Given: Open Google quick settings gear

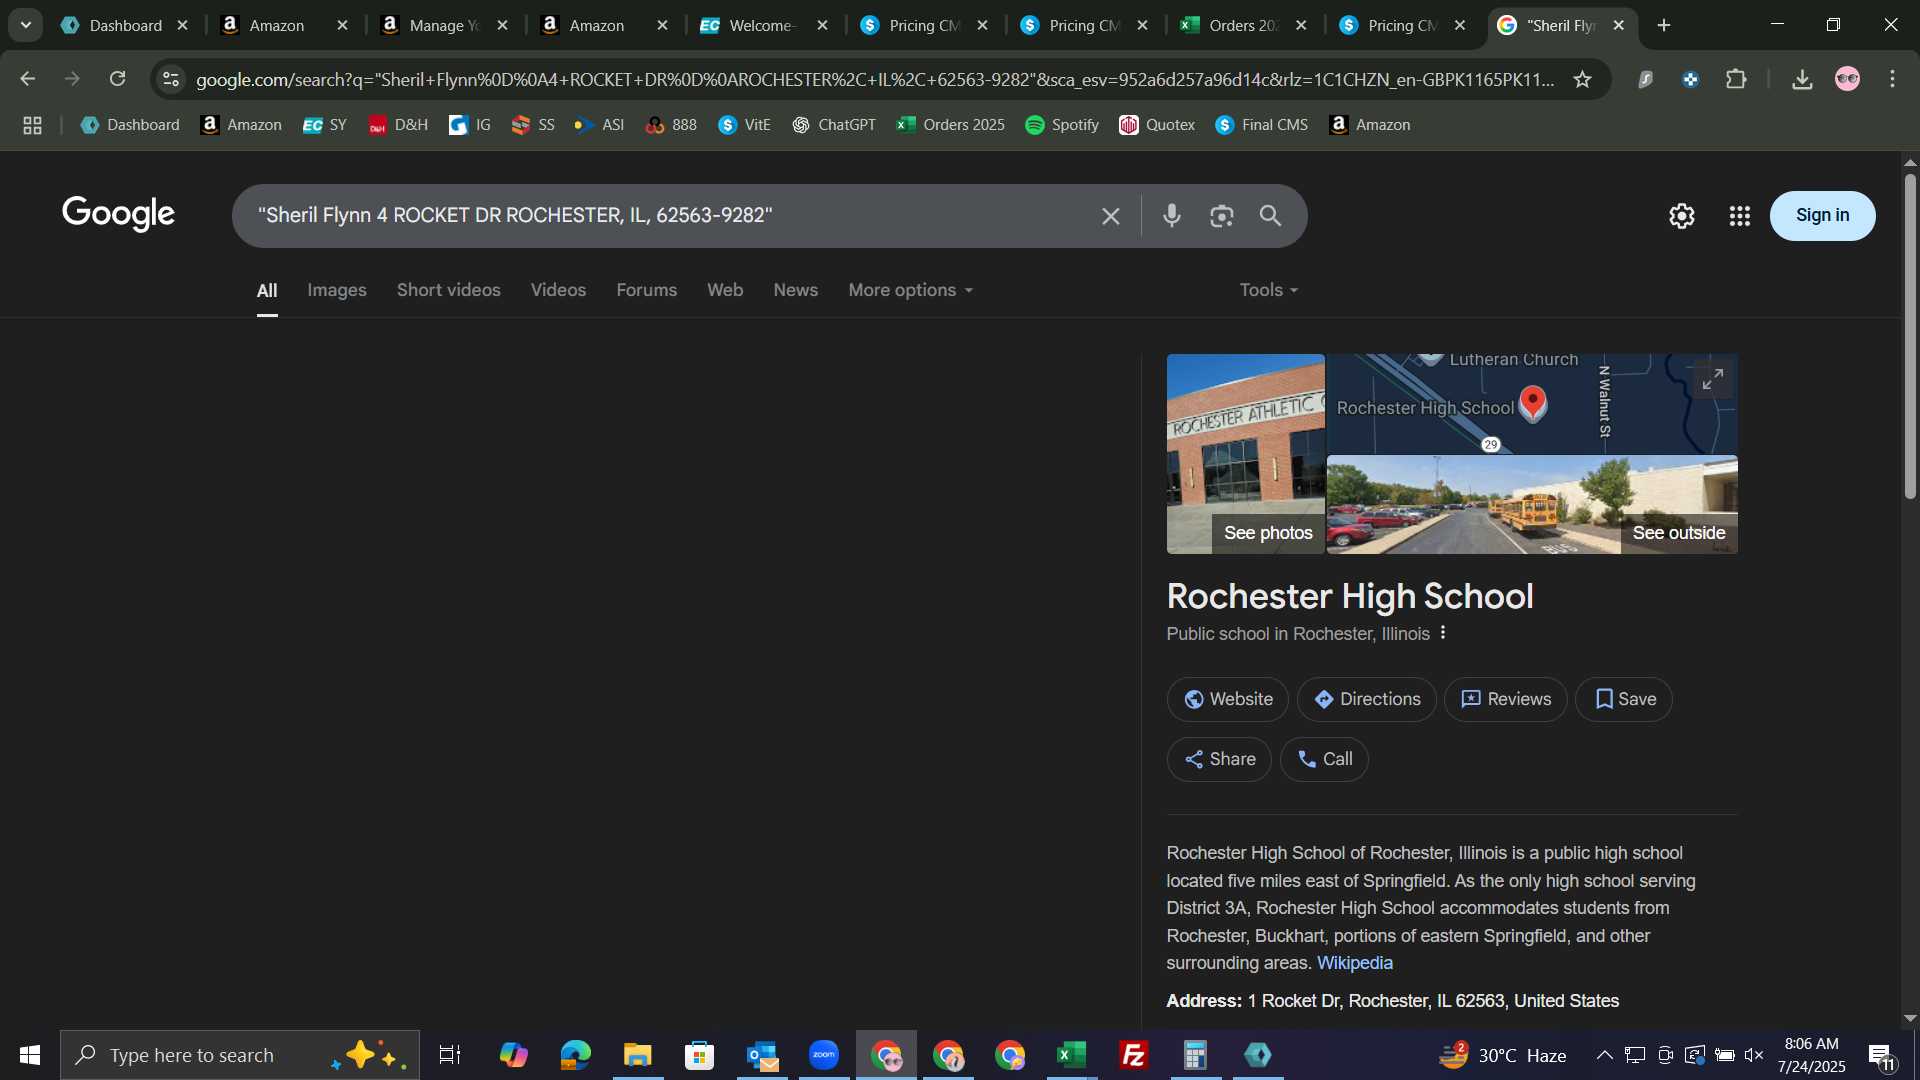Looking at the screenshot, I should 1682,216.
